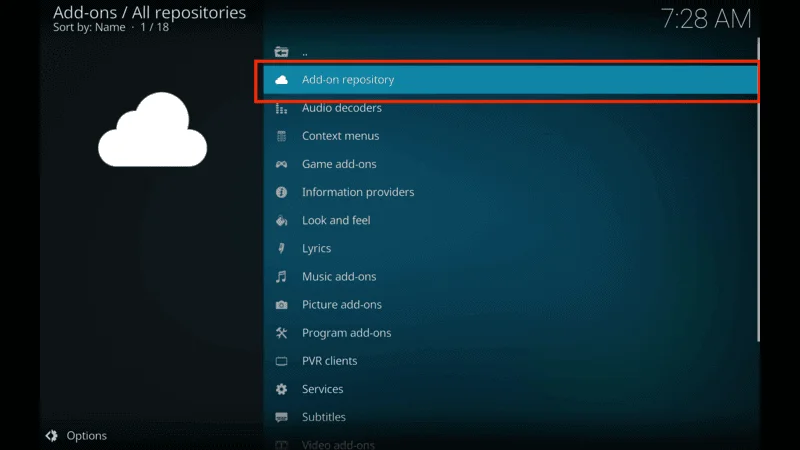Click the large cloud thumbnail image
This screenshot has height=450, width=800.
152,130
